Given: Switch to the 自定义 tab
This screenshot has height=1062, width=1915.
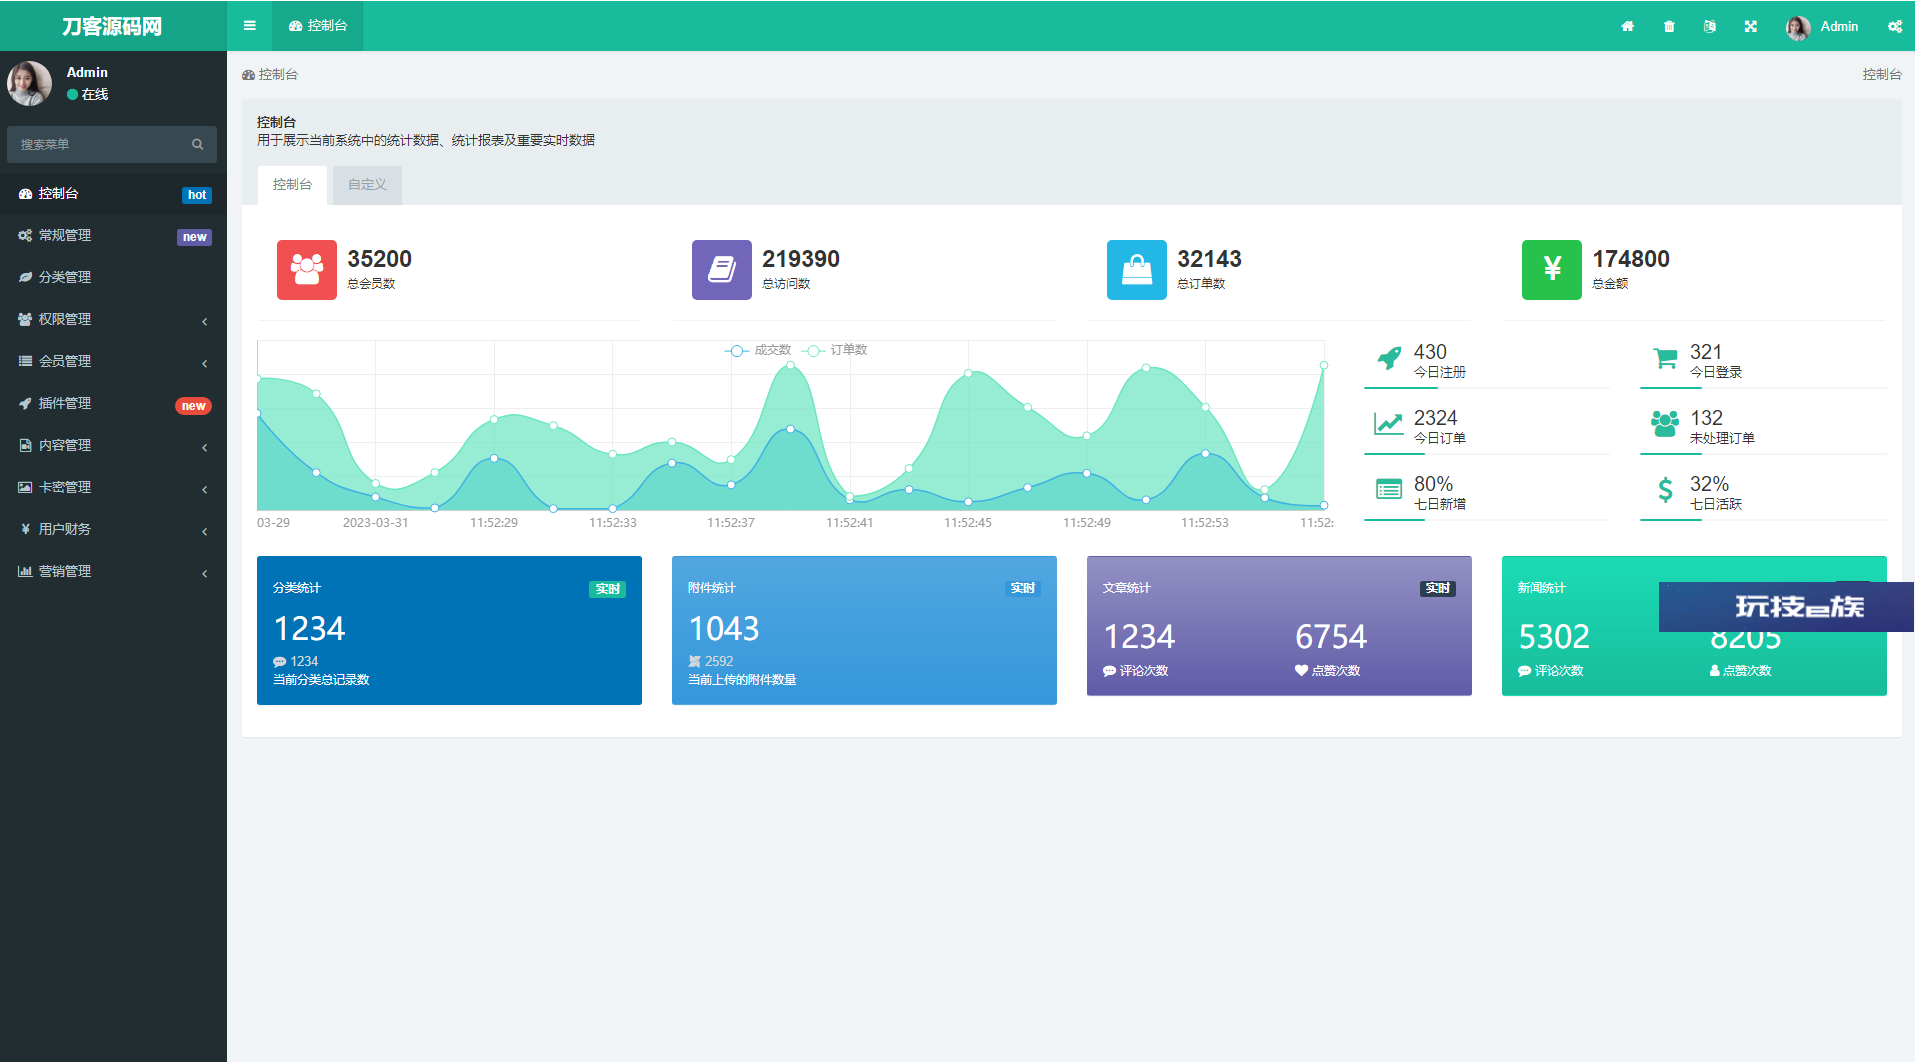Looking at the screenshot, I should pyautogui.click(x=367, y=185).
